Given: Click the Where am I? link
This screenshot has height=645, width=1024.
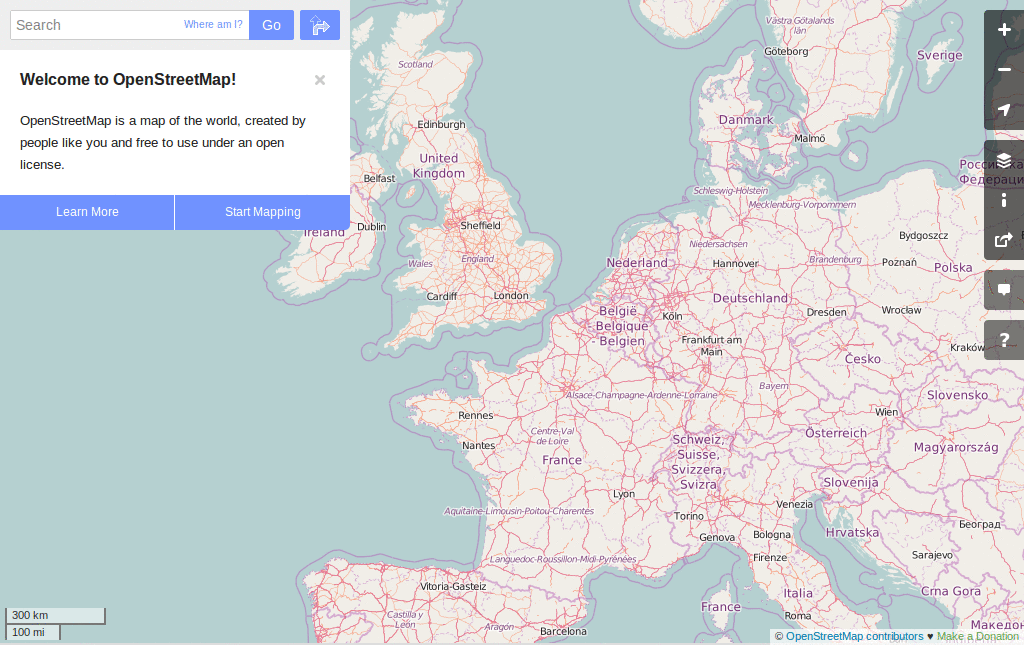Looking at the screenshot, I should 213,24.
